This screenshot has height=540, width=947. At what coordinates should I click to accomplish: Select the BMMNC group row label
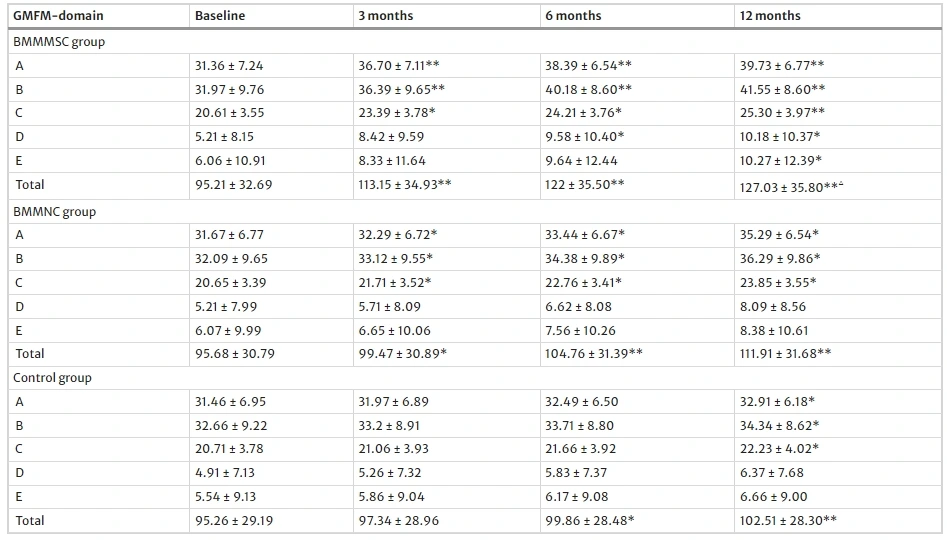point(54,211)
